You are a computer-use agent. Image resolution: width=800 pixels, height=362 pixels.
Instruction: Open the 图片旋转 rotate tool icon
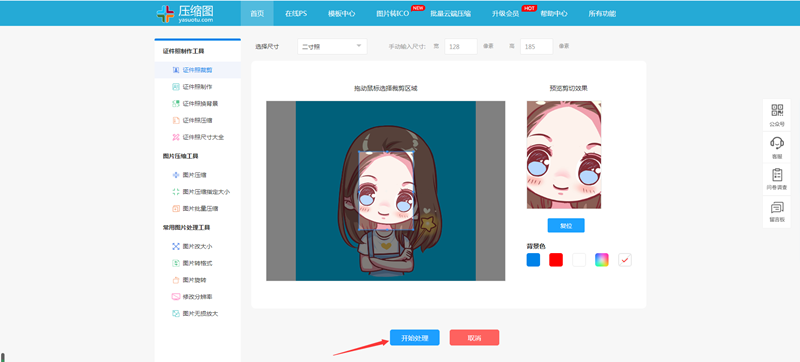click(x=176, y=280)
